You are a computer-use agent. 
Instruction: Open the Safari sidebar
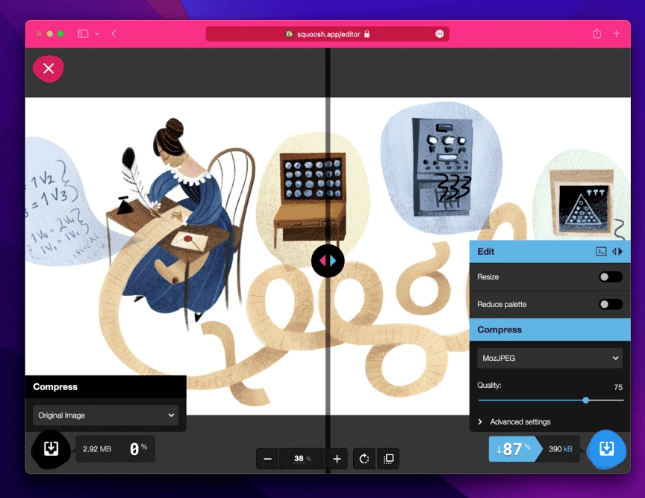[83, 34]
